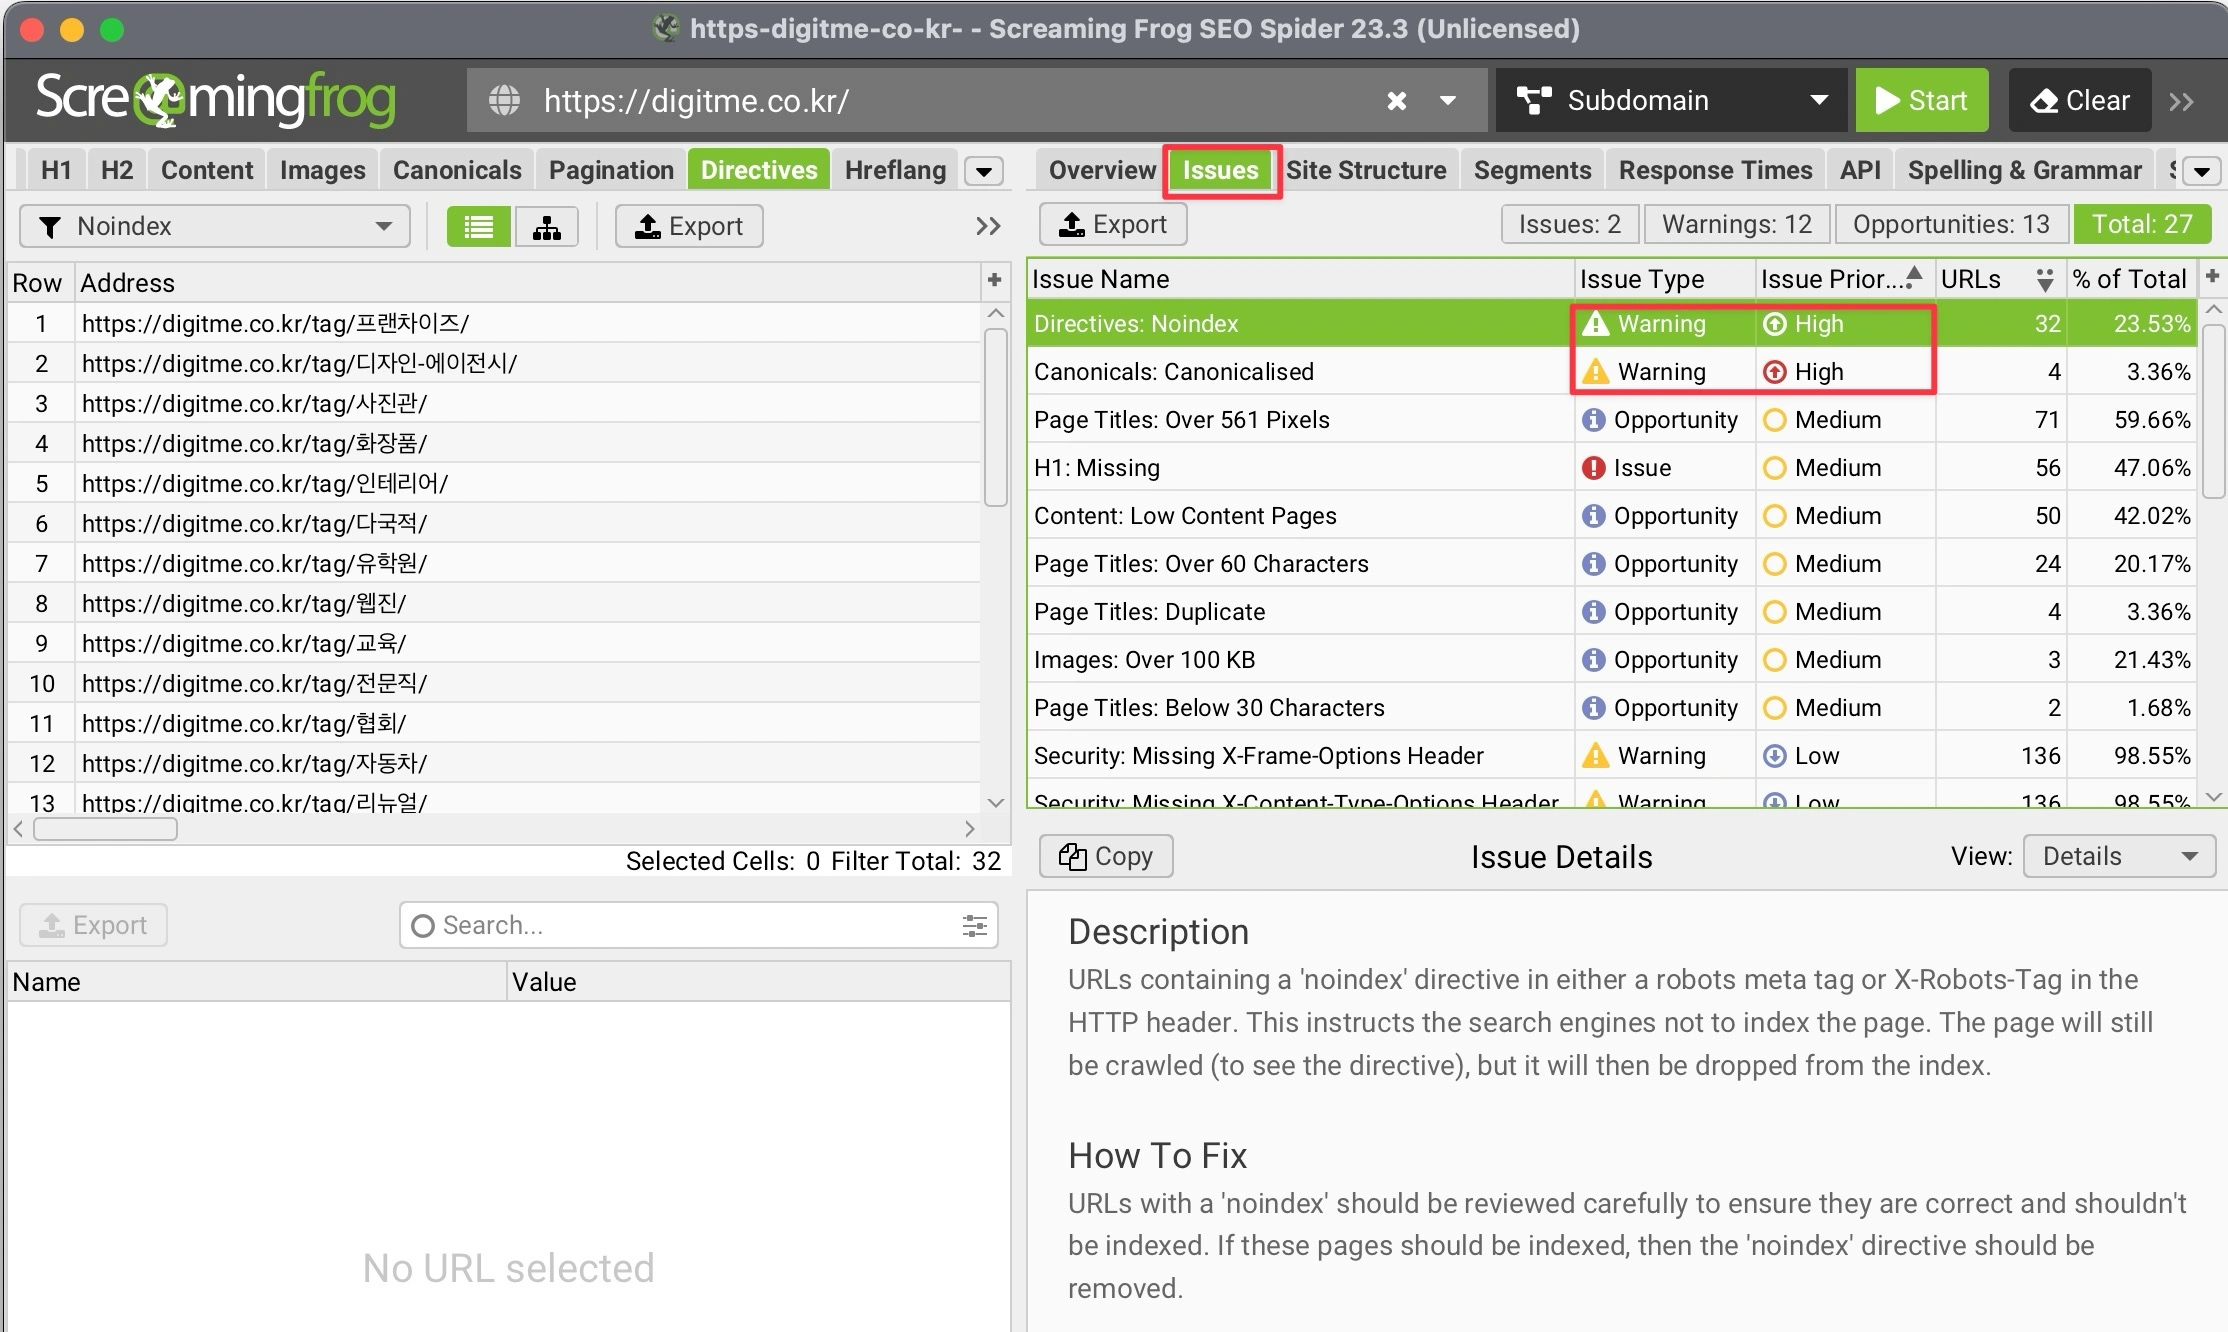Click the disabled lower-panel Export button
Viewport: 2228px width, 1332px height.
(94, 925)
